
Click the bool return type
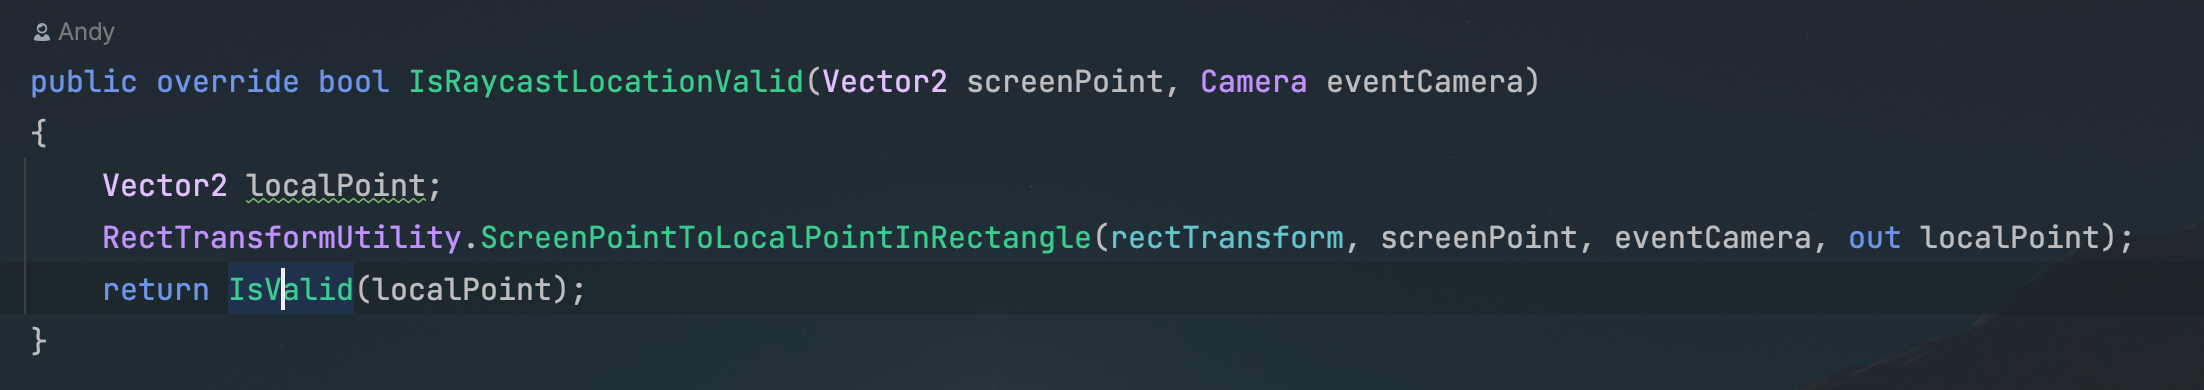coord(354,82)
